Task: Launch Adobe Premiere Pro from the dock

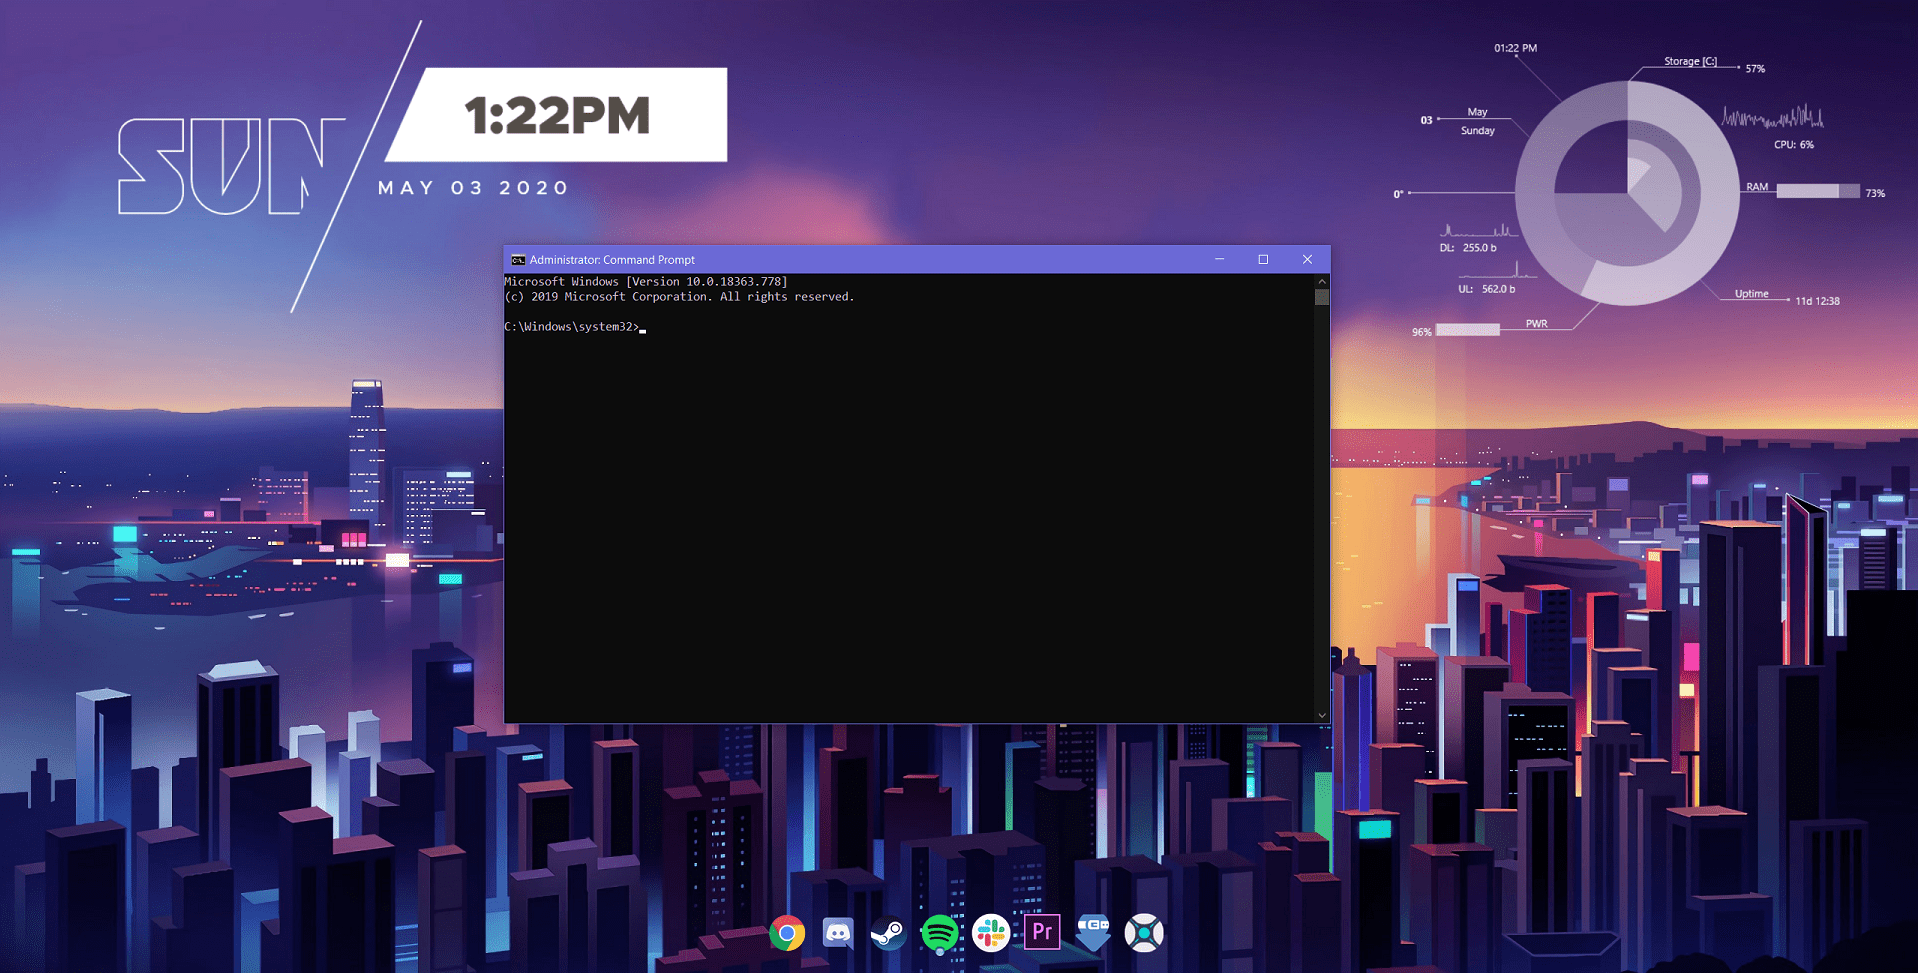Action: [x=1041, y=933]
